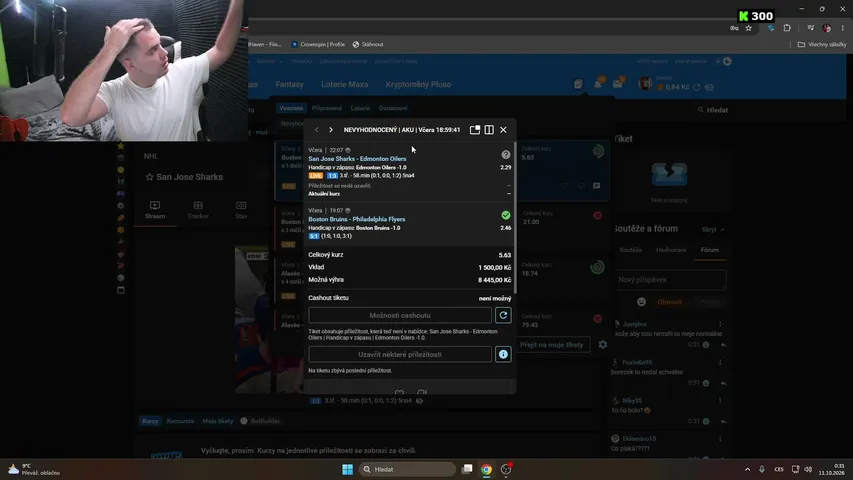Open the messages envelope
This screenshot has height=480, width=853.
[x=617, y=83]
